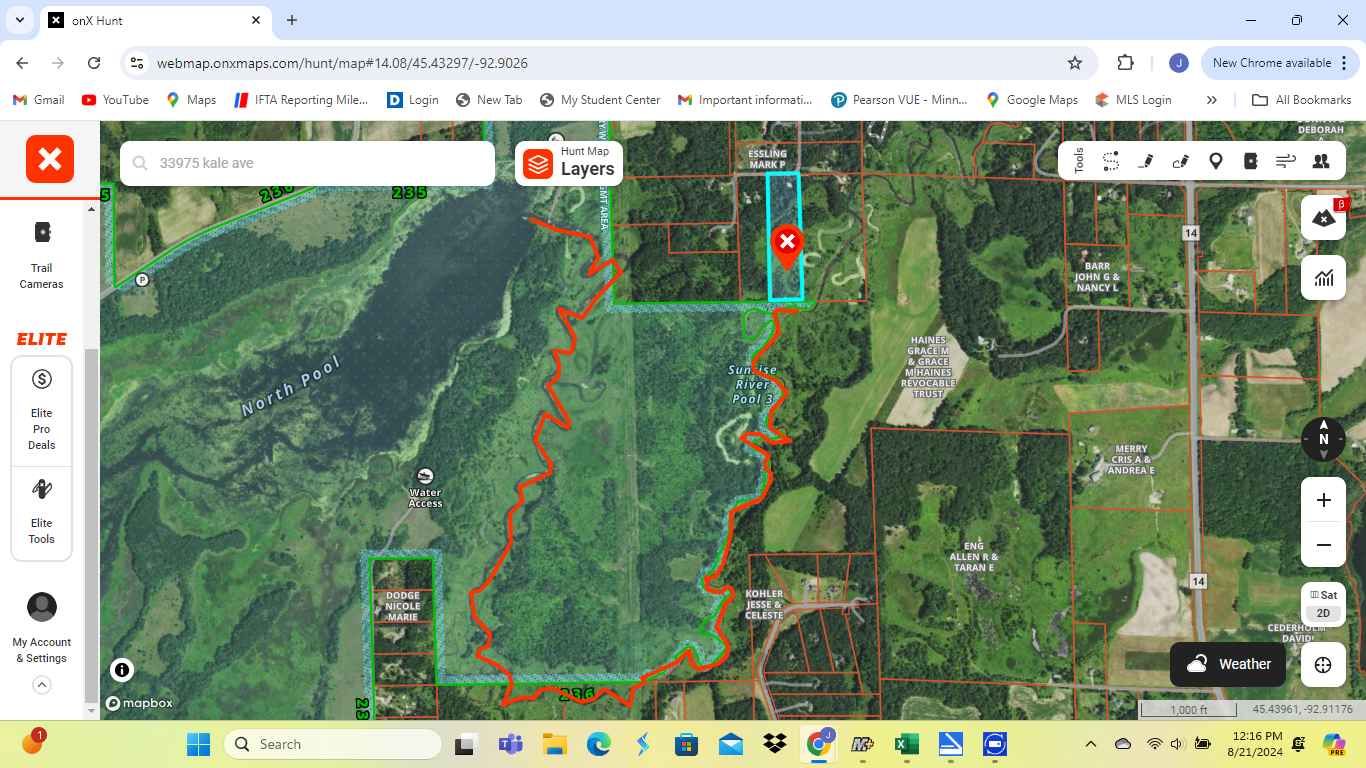Open the Weather panel
The width and height of the screenshot is (1366, 768).
point(1229,664)
